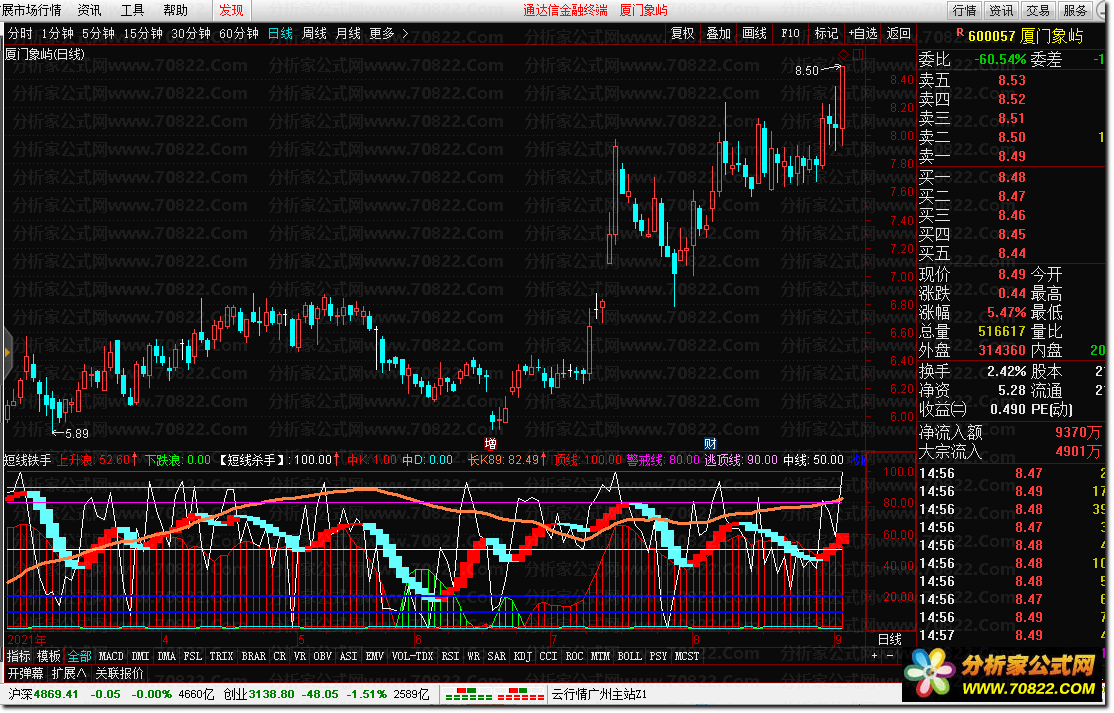Screen dimensions: 1114x713
Task: Click 标记 mark button
Action: point(826,33)
